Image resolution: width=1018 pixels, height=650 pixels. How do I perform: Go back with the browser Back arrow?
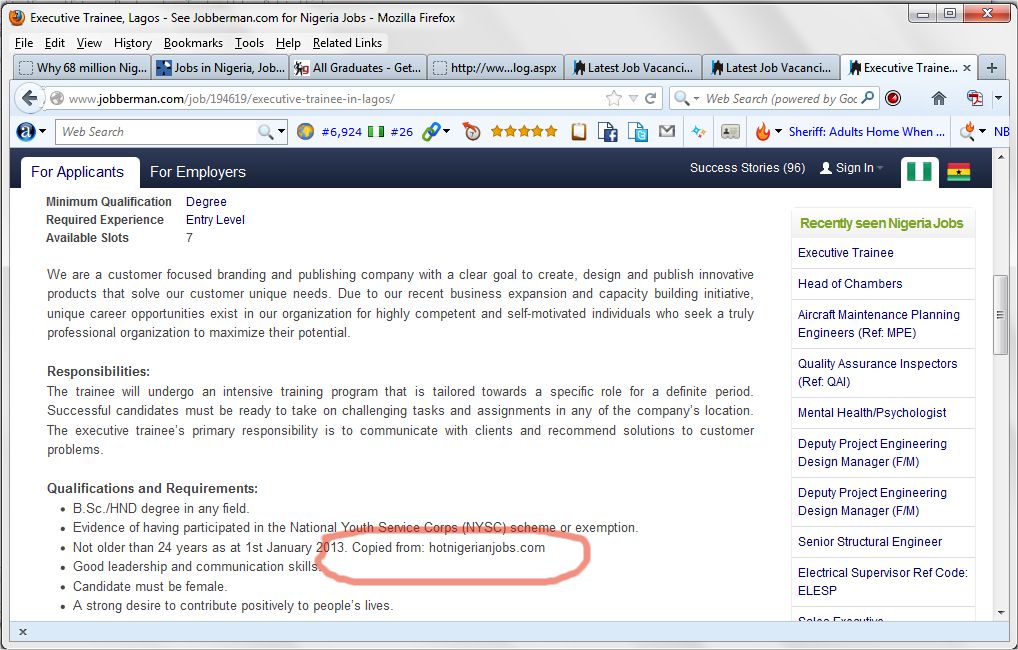tap(29, 99)
